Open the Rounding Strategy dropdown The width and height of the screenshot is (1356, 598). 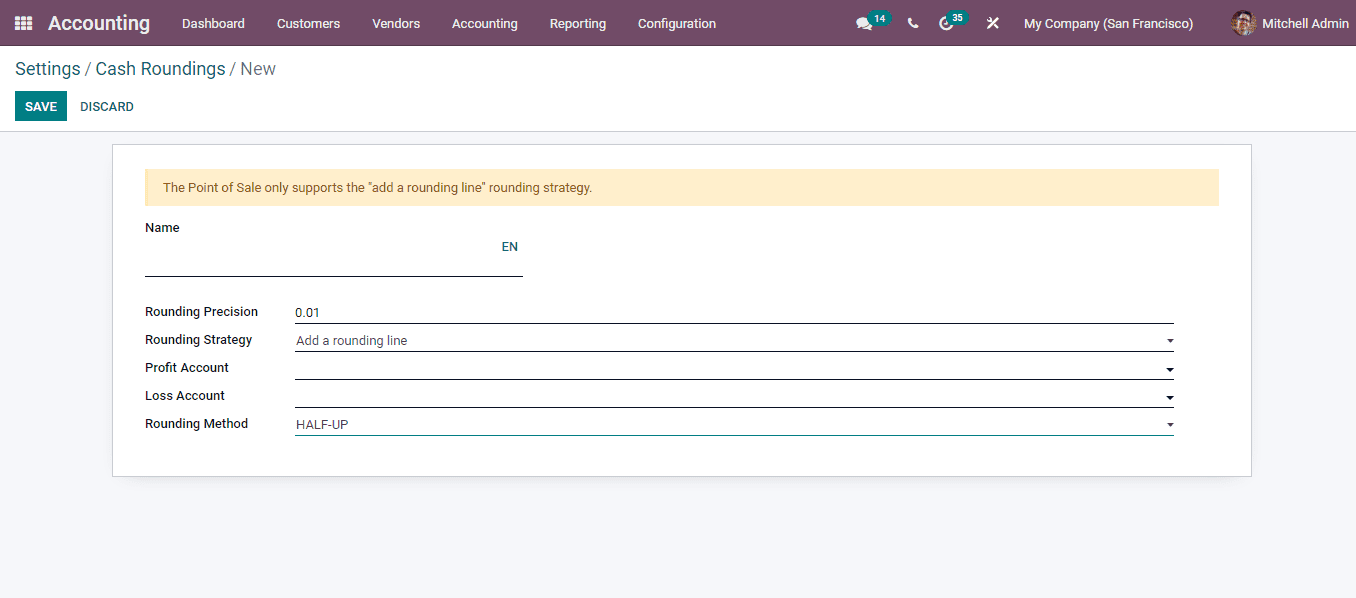pyautogui.click(x=1168, y=341)
